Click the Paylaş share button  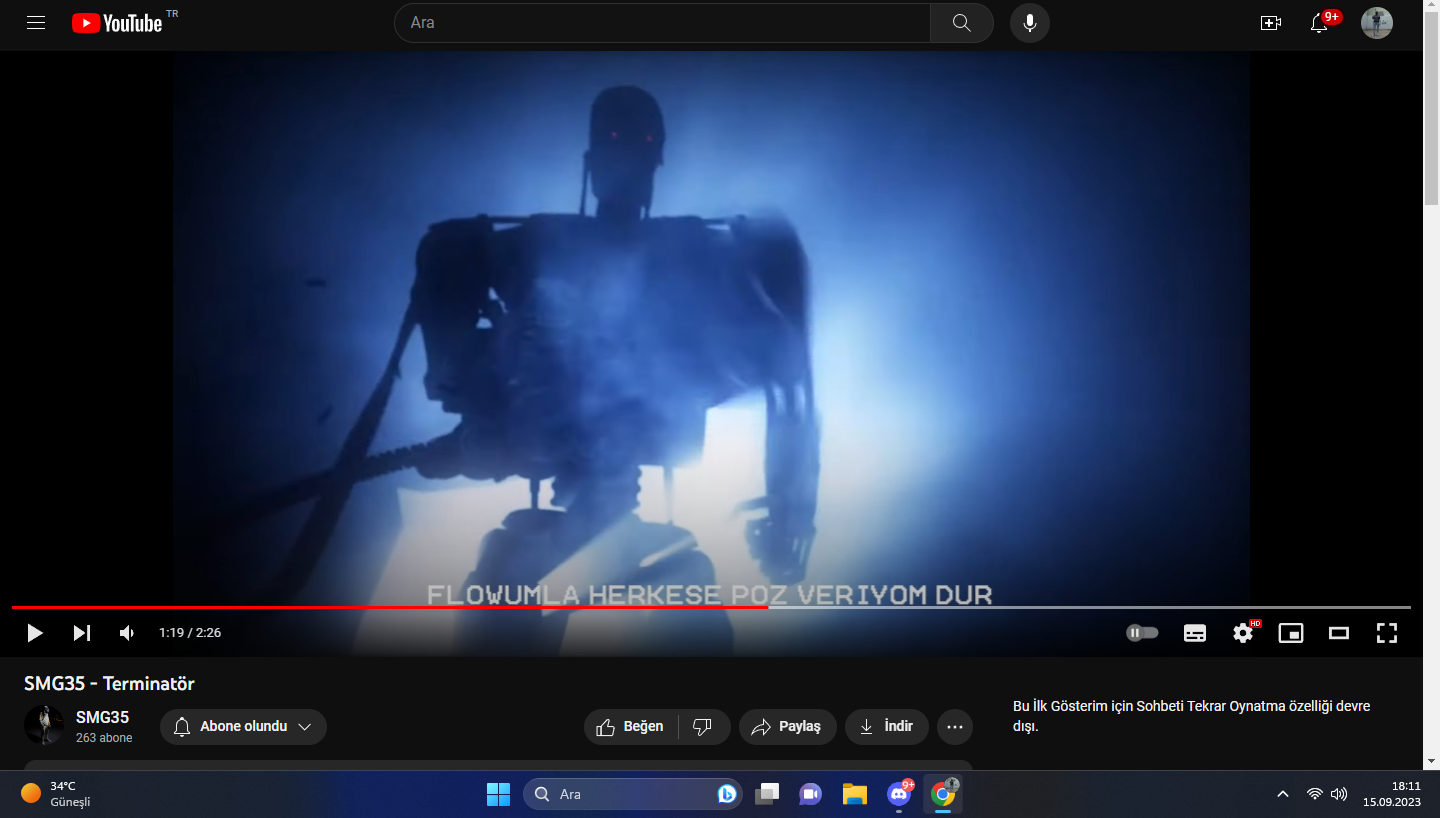(x=787, y=727)
